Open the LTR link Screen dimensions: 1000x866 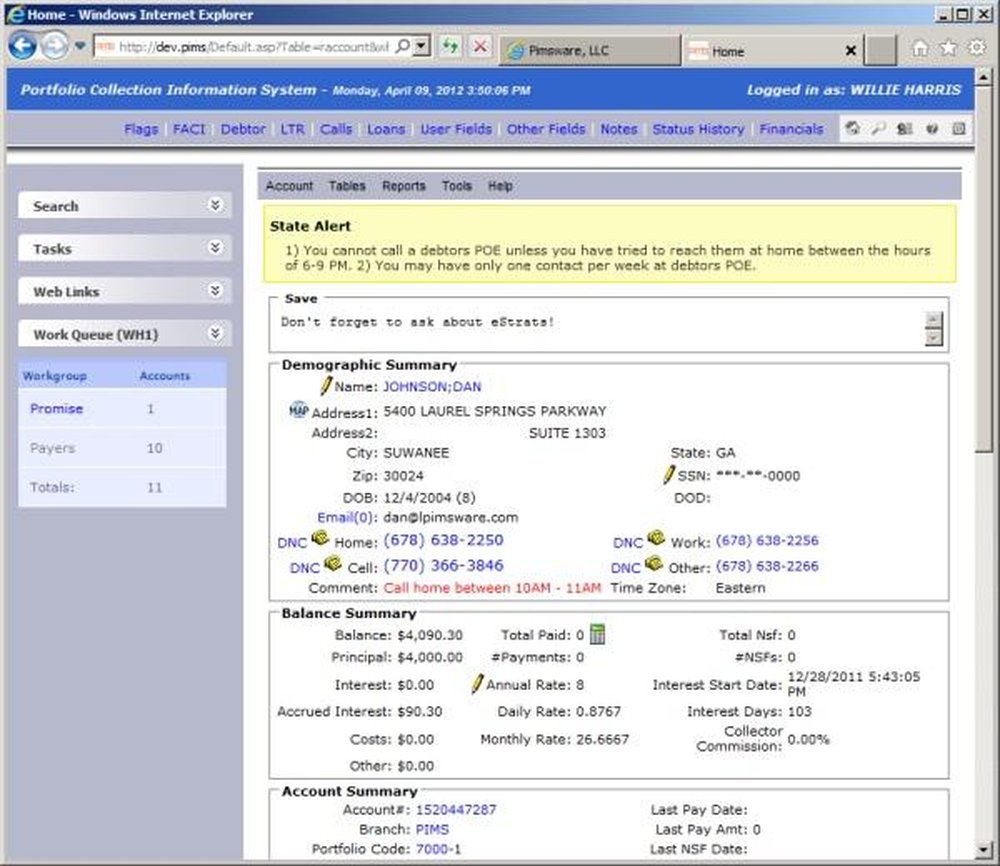tap(293, 129)
